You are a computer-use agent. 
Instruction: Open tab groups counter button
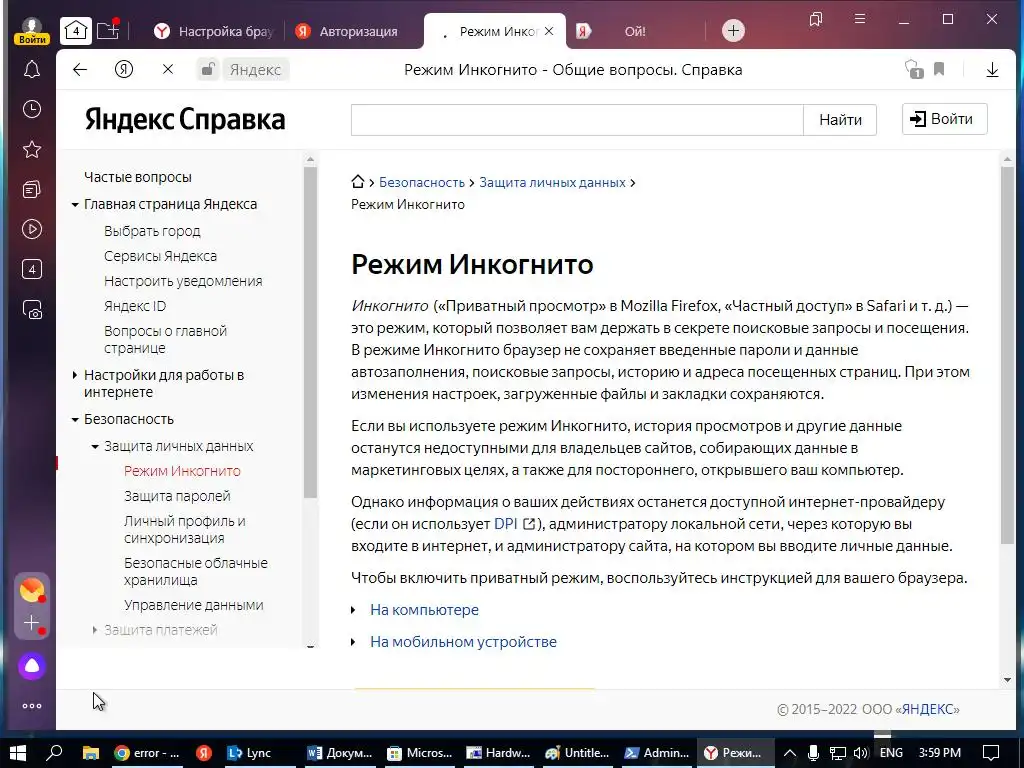[x=76, y=31]
